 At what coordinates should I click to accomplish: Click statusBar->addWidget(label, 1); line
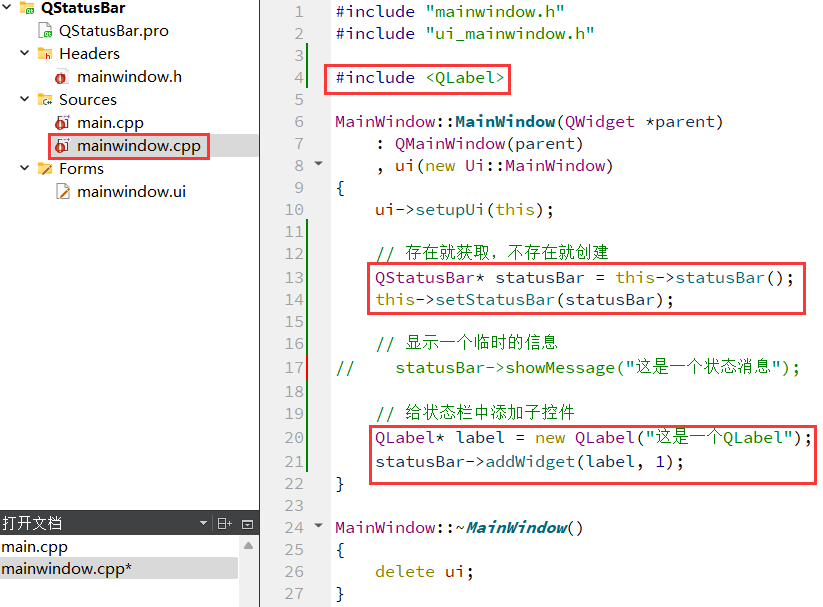529,462
